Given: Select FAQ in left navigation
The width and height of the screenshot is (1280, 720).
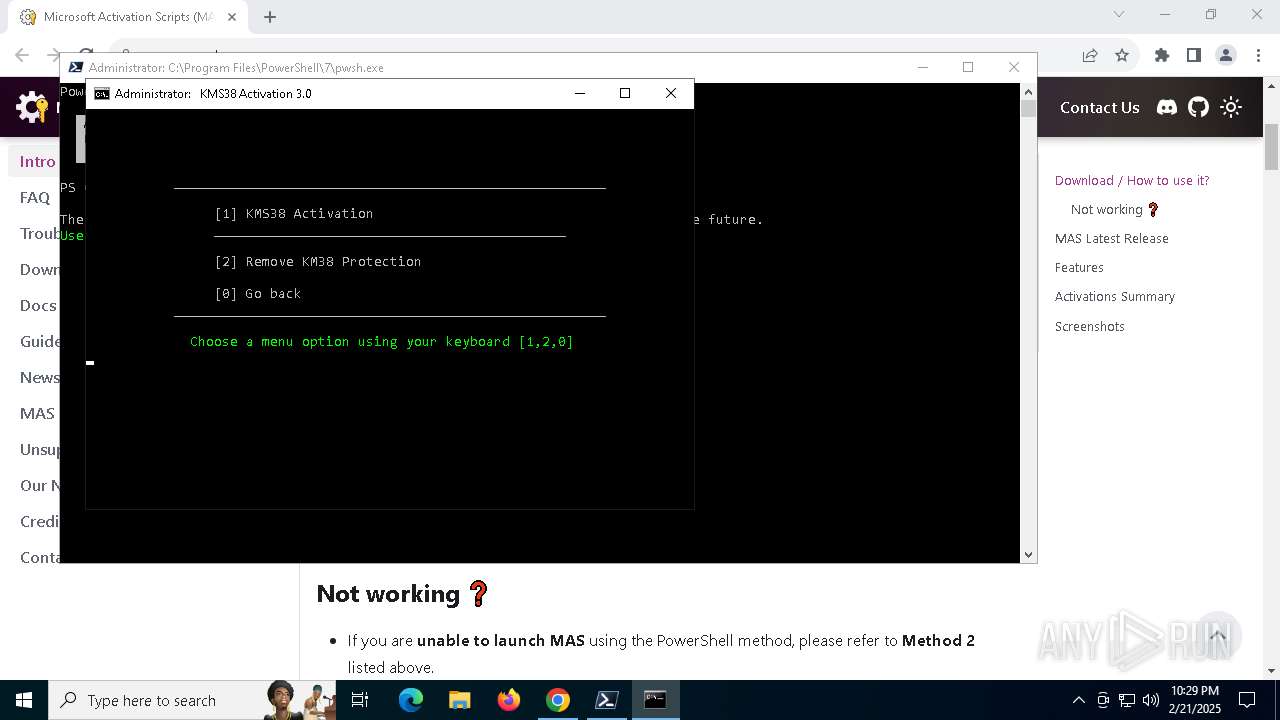Looking at the screenshot, I should pyautogui.click(x=34, y=197).
